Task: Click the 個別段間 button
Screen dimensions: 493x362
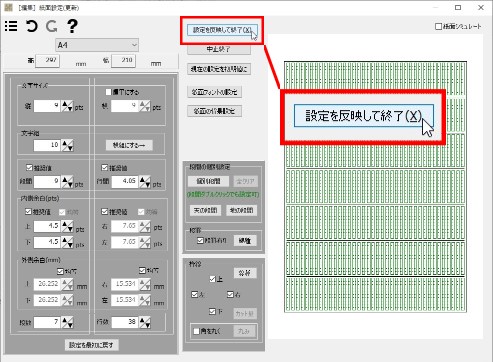Action: click(x=208, y=181)
